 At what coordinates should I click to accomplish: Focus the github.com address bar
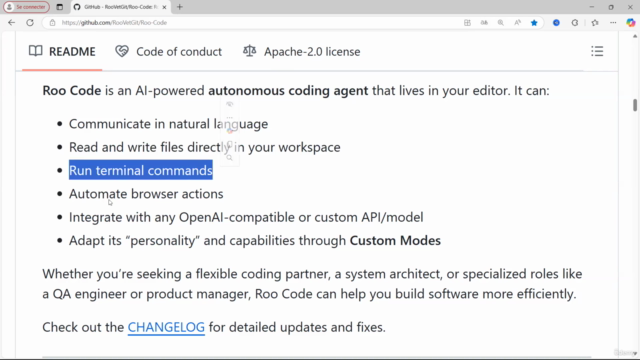tap(253, 23)
